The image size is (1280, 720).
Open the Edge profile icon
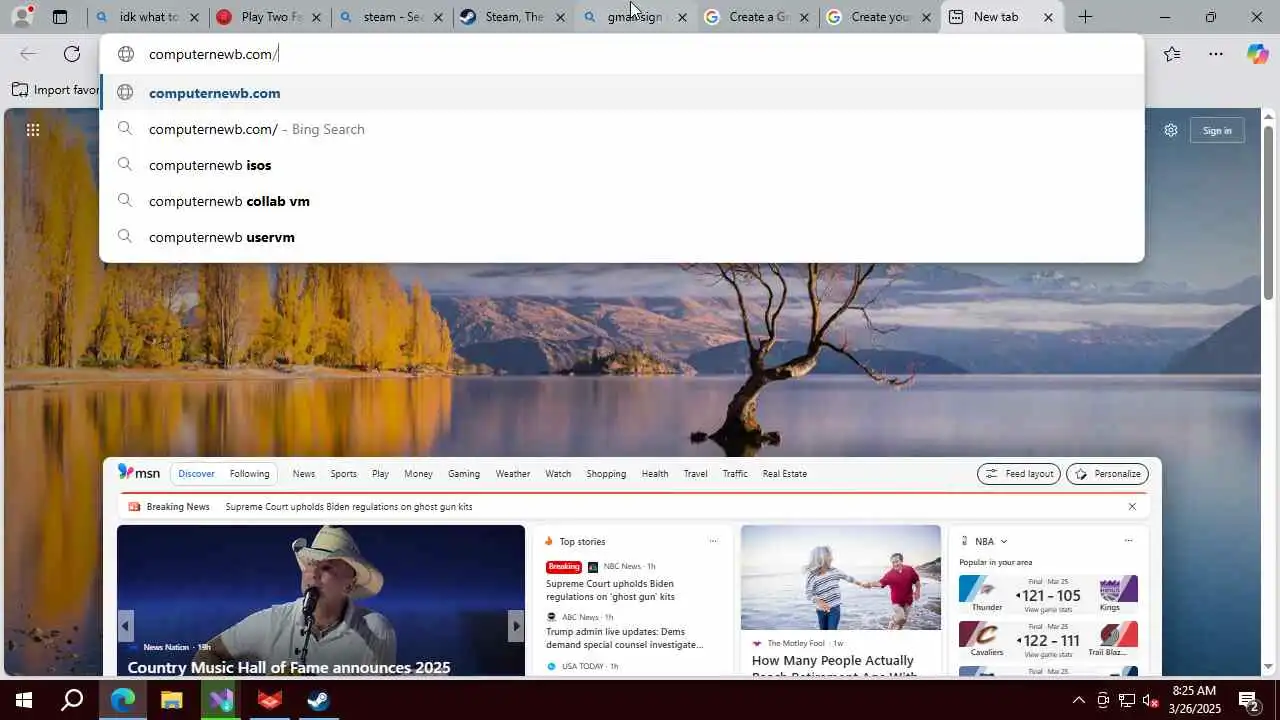point(22,16)
